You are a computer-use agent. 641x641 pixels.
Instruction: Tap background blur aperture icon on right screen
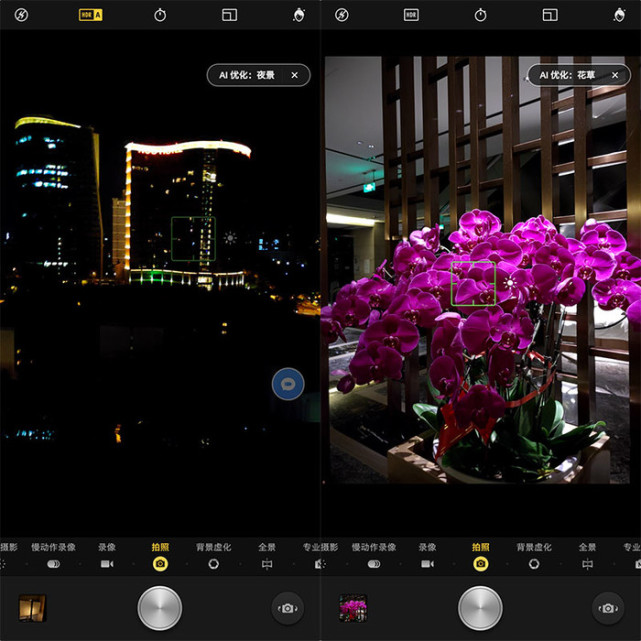(x=534, y=564)
